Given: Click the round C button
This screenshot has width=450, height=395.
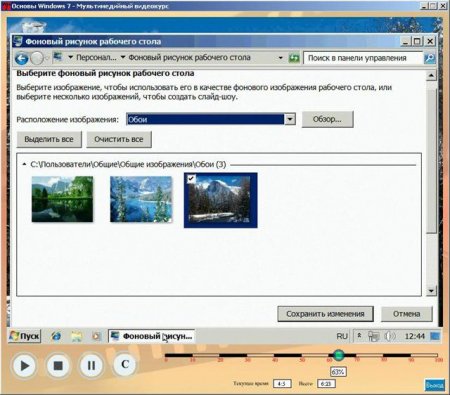Looking at the screenshot, I should point(125,364).
